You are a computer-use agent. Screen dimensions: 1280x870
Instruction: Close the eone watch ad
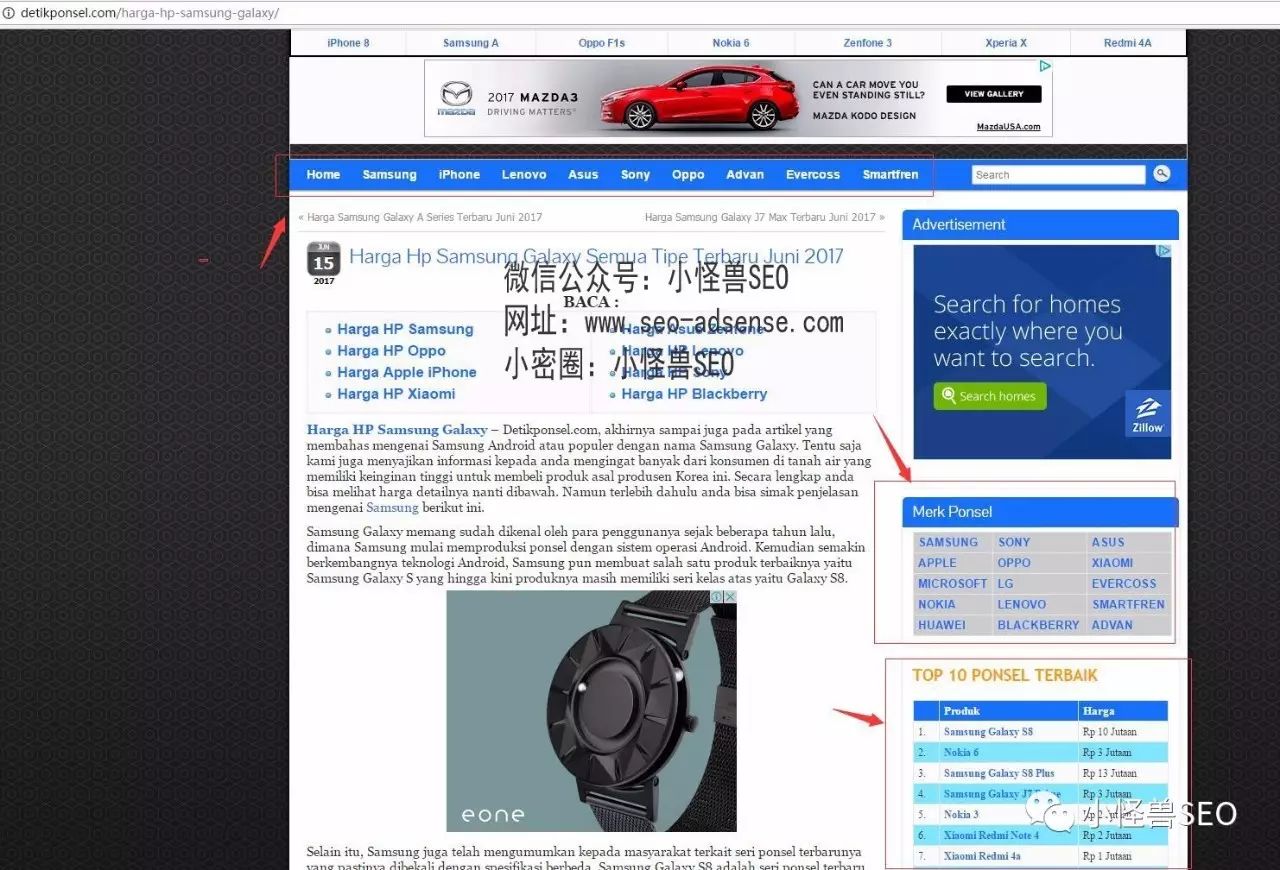tap(730, 597)
